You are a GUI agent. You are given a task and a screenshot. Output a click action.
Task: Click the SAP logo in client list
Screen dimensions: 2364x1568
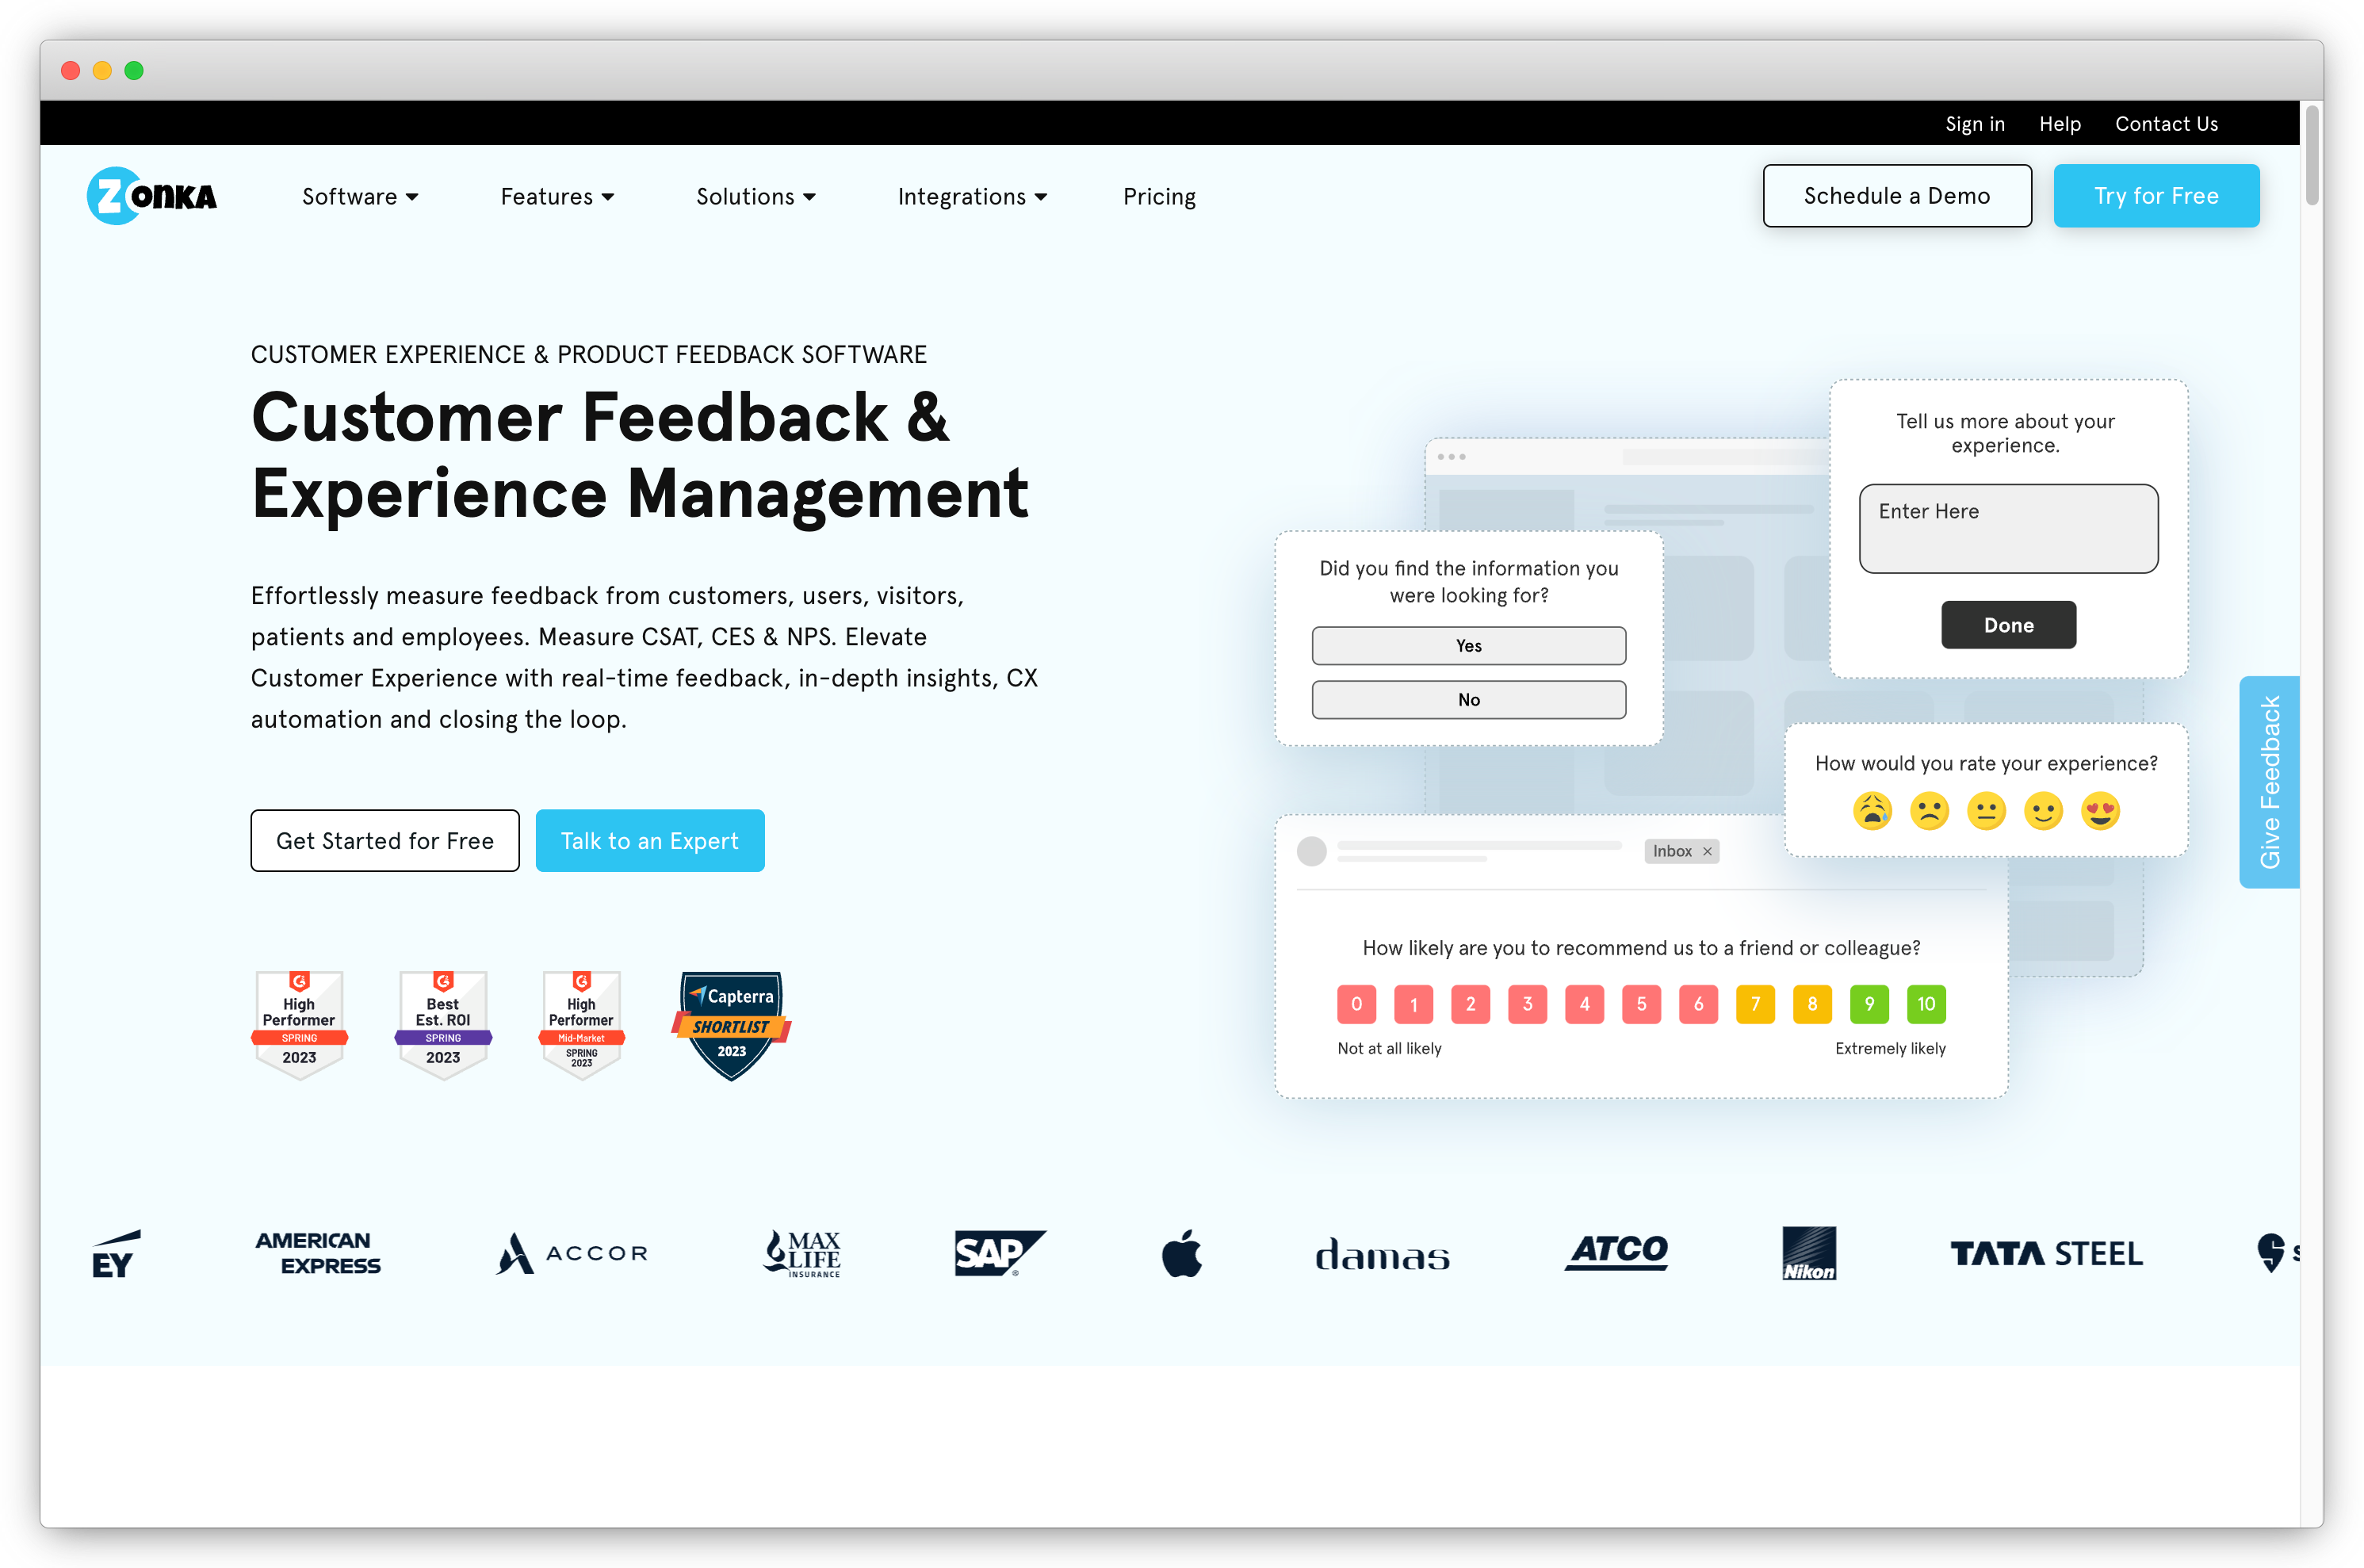click(x=993, y=1251)
